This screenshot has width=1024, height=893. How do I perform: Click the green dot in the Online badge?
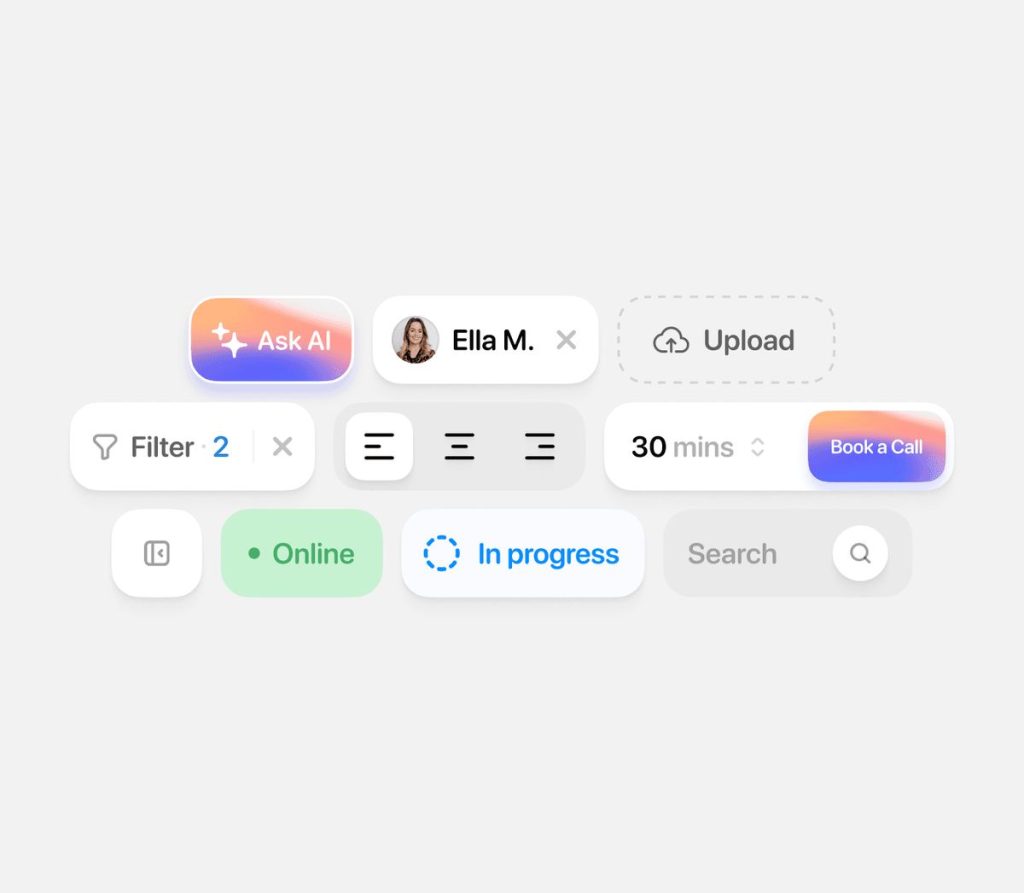click(x=254, y=553)
